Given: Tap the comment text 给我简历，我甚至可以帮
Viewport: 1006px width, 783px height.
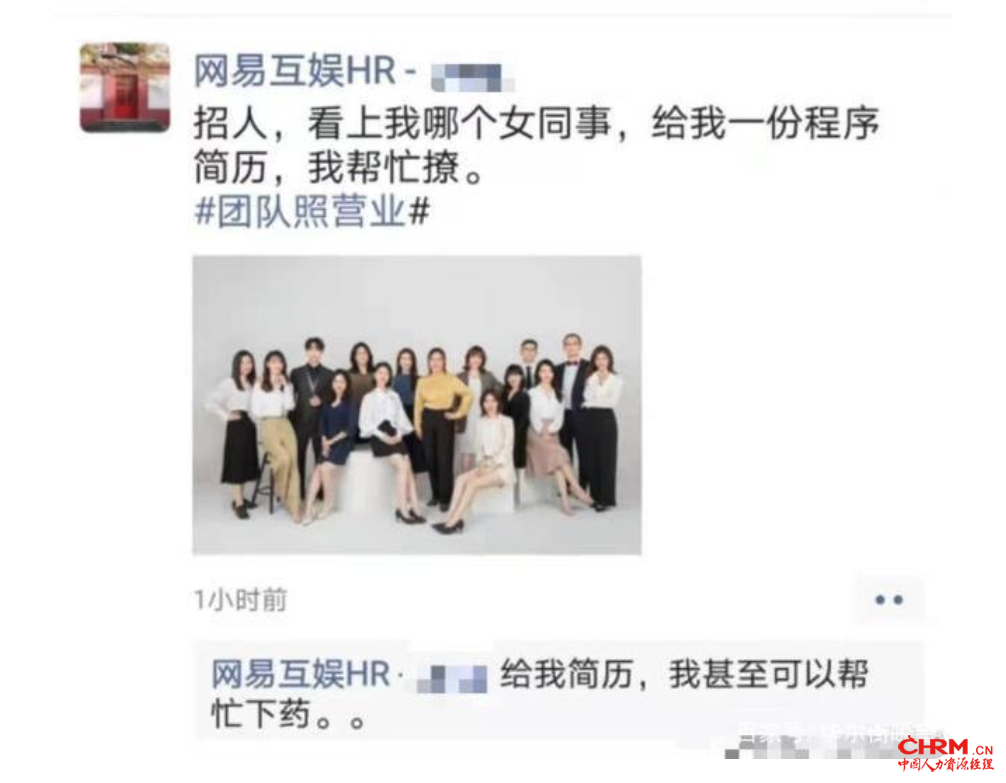Looking at the screenshot, I should coord(684,675).
